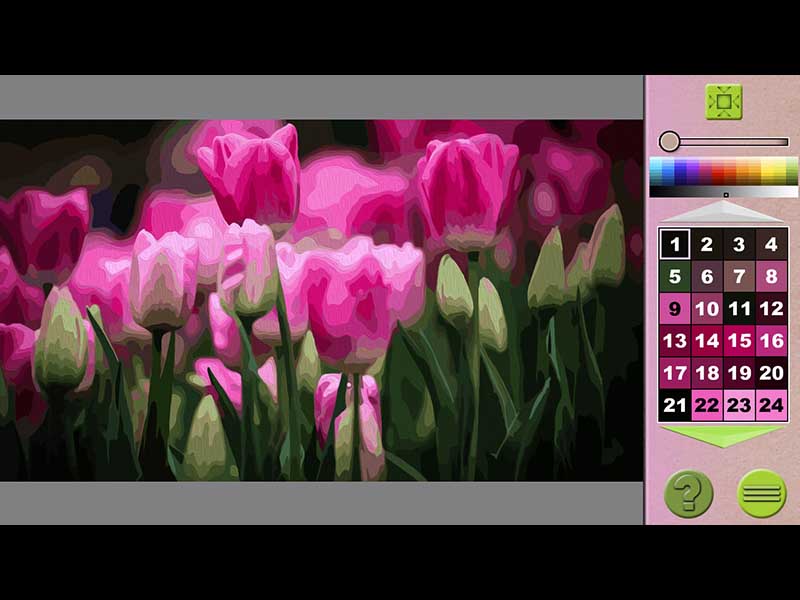Viewport: 800px width, 600px height.
Task: Select color number 13 swatch
Action: (x=674, y=340)
